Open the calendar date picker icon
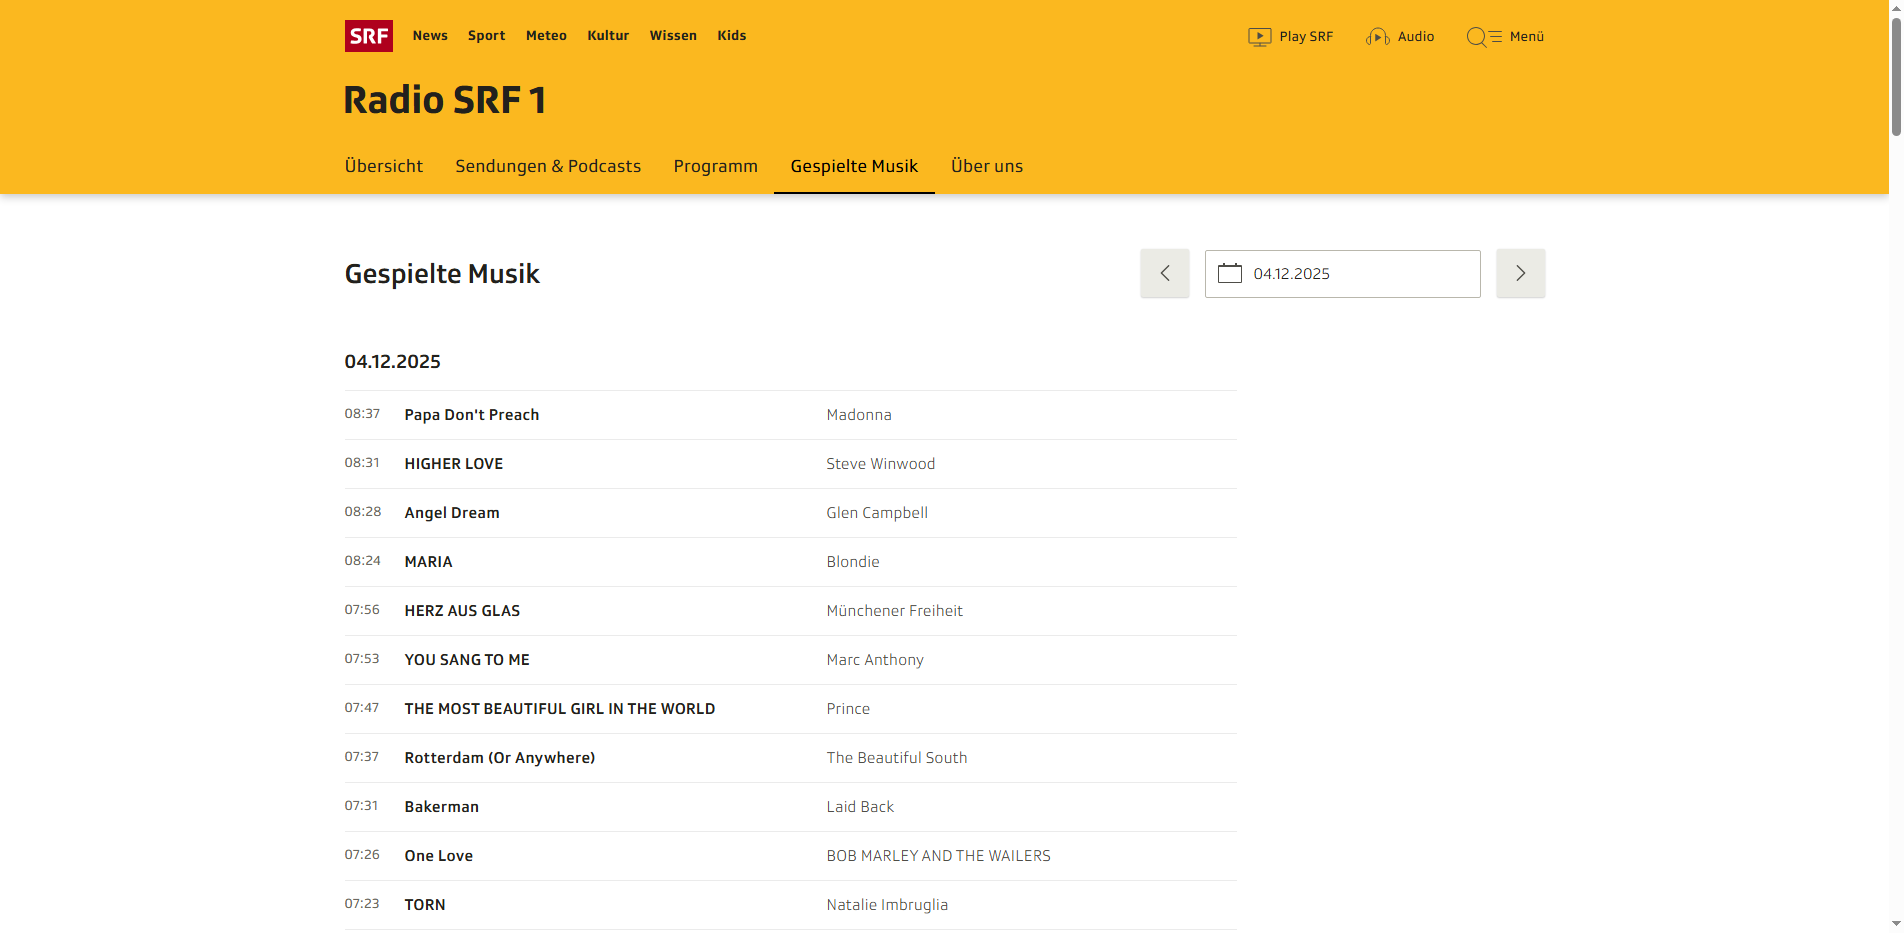 [x=1231, y=273]
